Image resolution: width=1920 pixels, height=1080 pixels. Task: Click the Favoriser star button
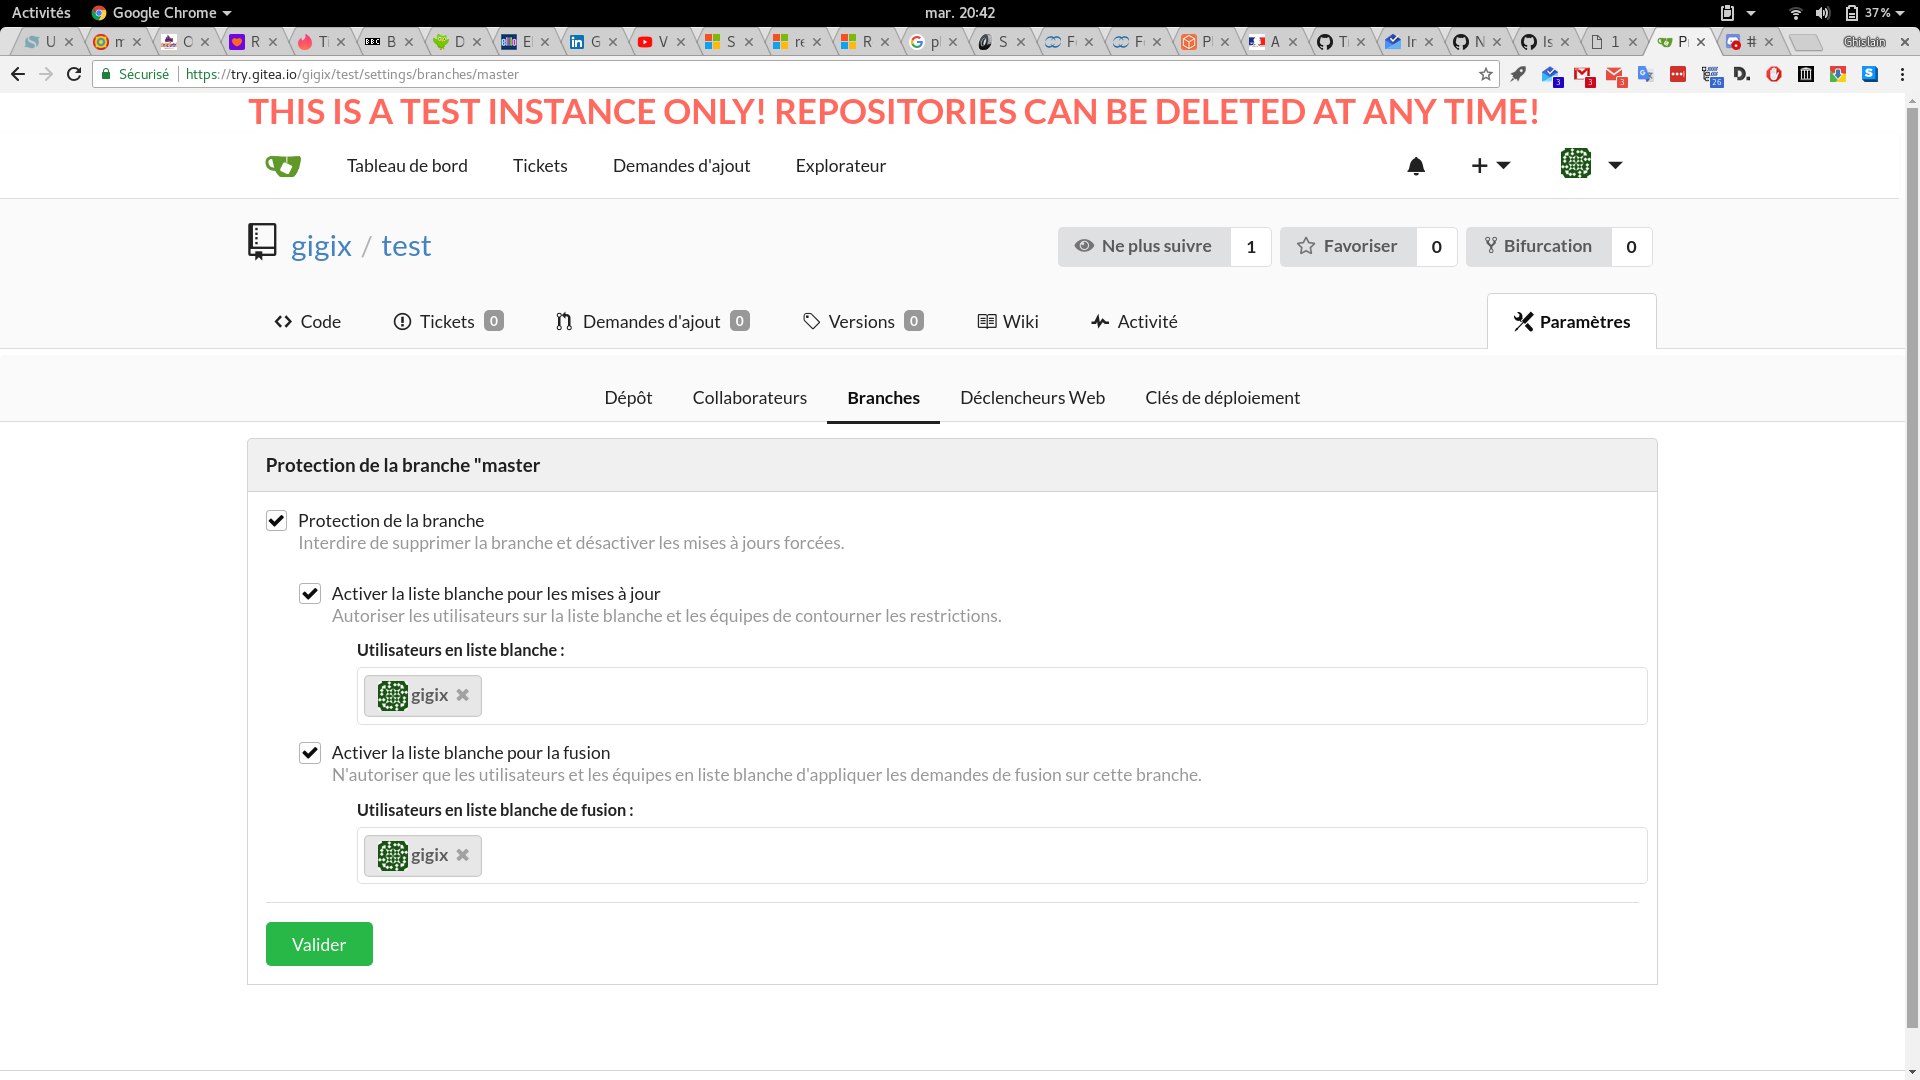1348,247
